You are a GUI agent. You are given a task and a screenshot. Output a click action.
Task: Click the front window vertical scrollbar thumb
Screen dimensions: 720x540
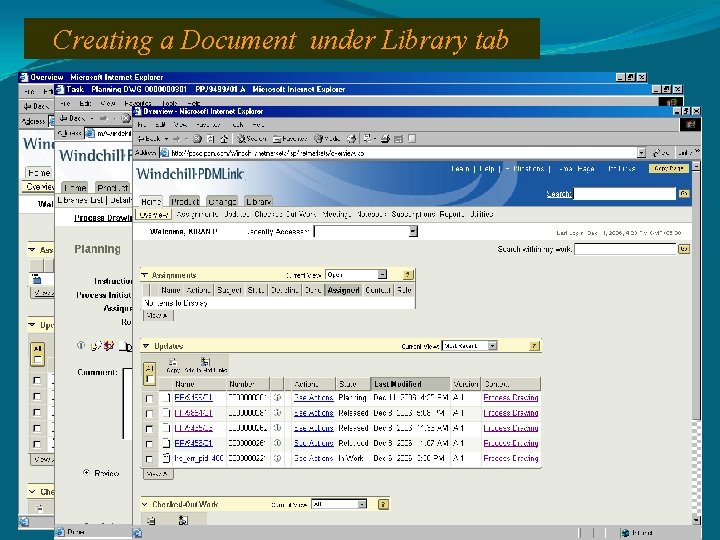[697, 294]
